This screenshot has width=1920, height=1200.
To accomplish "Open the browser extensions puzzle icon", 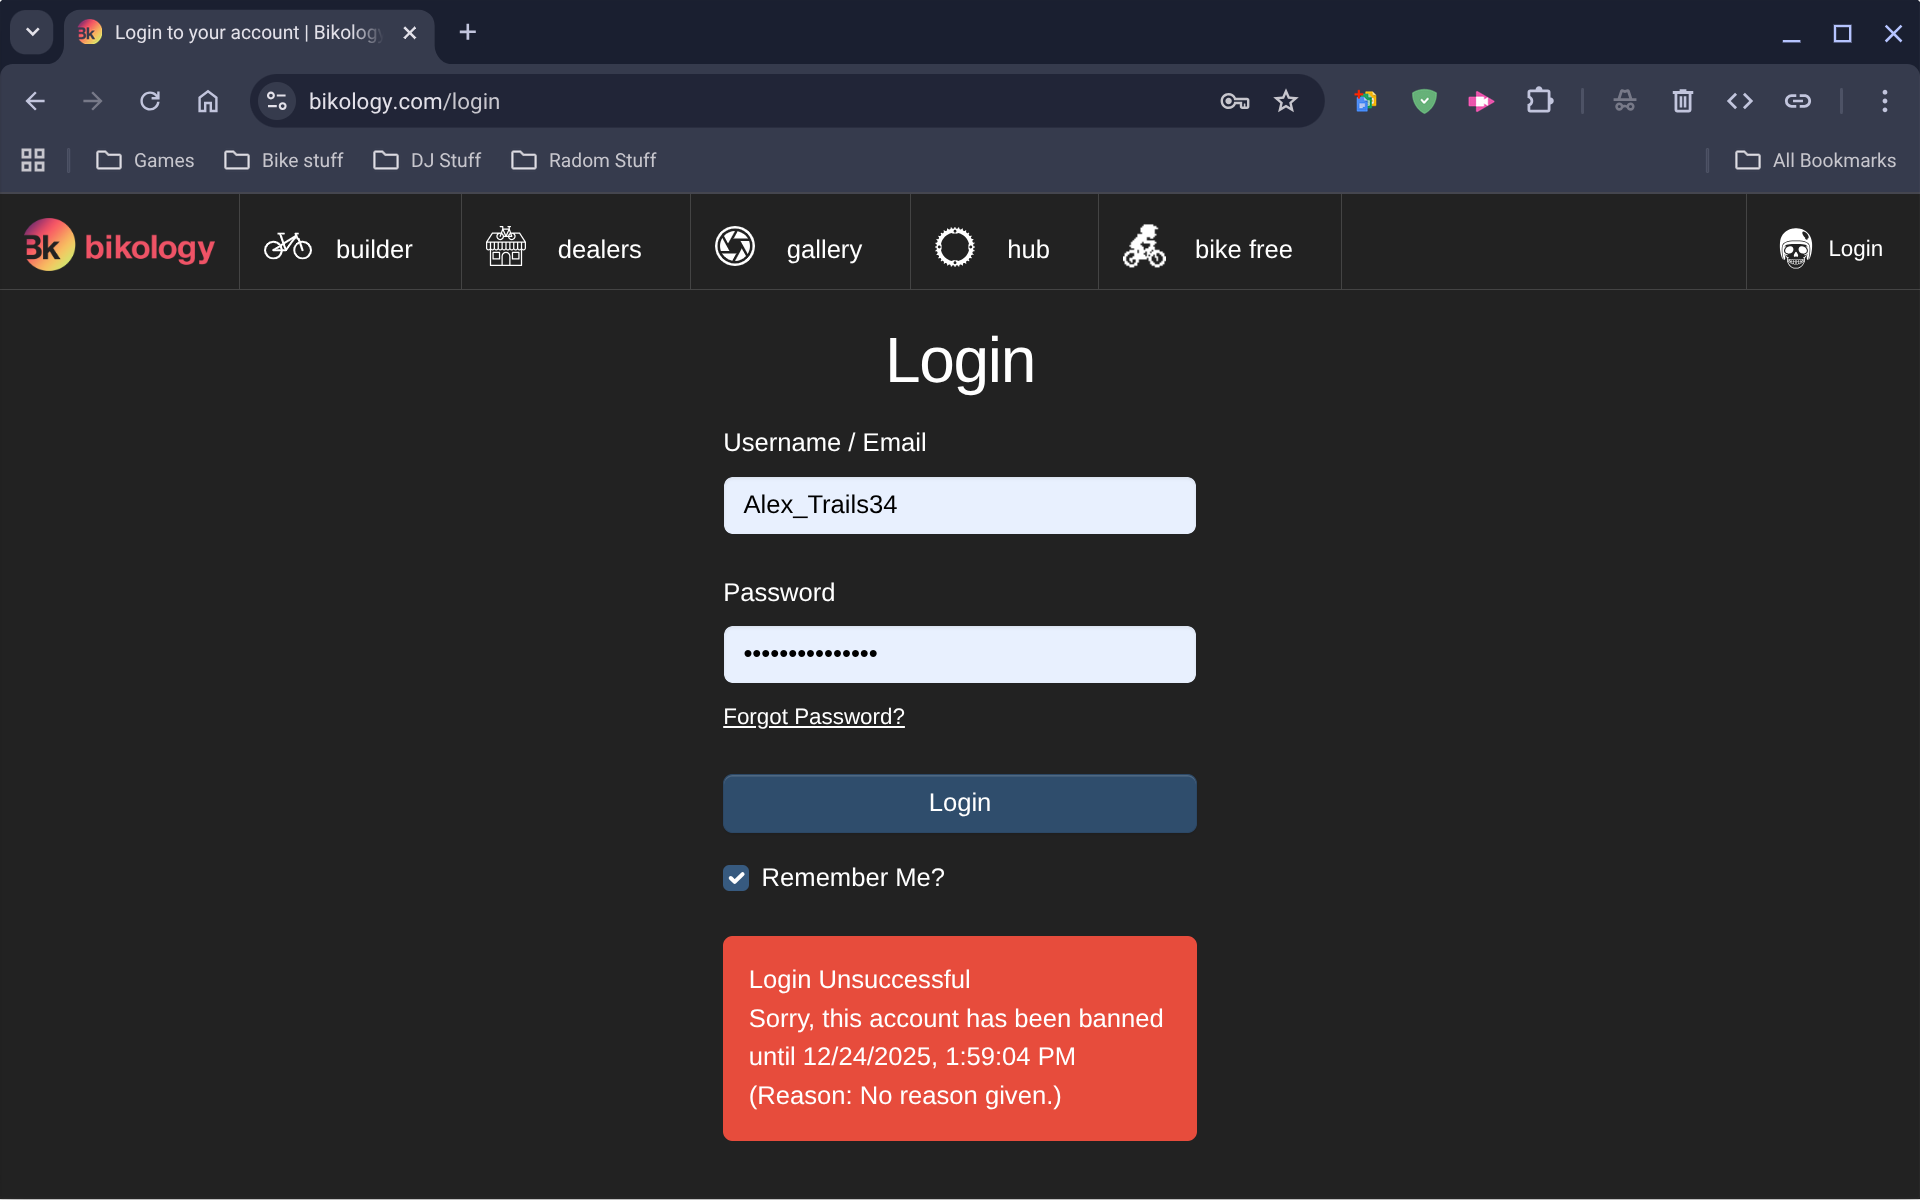I will (x=1540, y=100).
